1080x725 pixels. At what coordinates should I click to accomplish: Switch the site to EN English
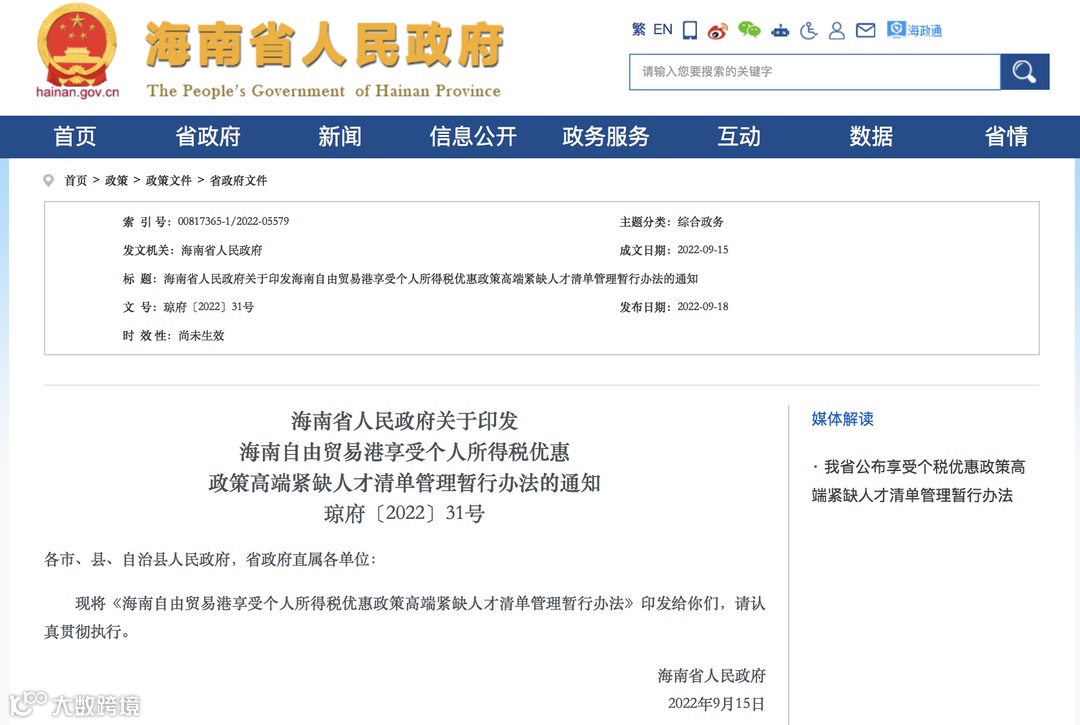tap(663, 30)
